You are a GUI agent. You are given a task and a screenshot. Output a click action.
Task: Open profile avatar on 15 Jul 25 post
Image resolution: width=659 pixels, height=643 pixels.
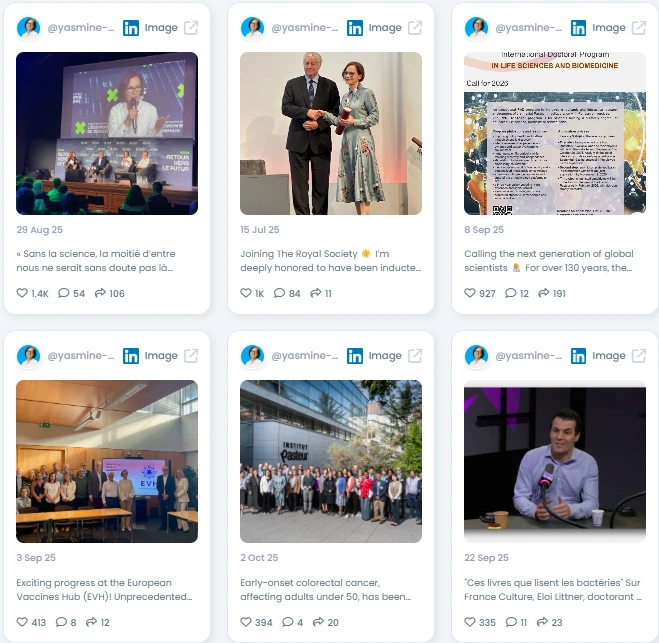(x=252, y=28)
